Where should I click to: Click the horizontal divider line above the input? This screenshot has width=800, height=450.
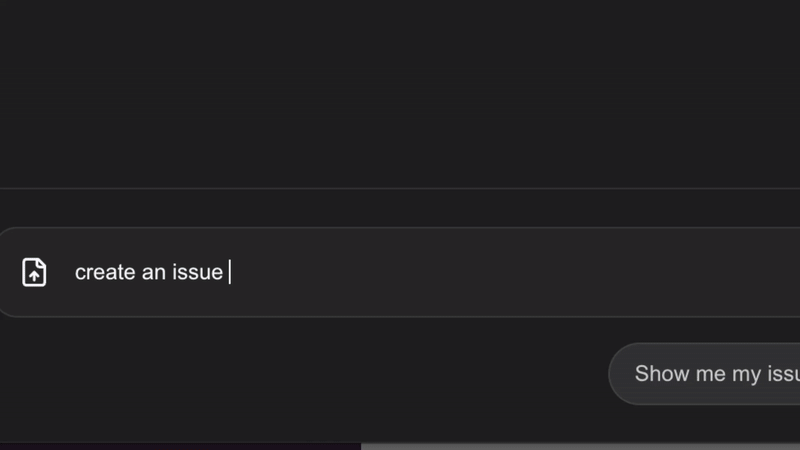point(400,188)
